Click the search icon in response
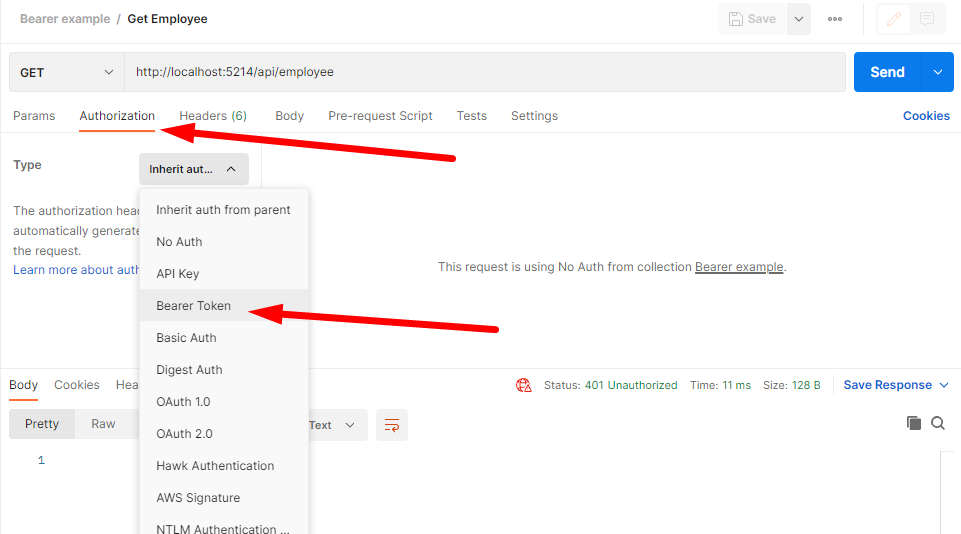This screenshot has height=534, width=961. 938,423
